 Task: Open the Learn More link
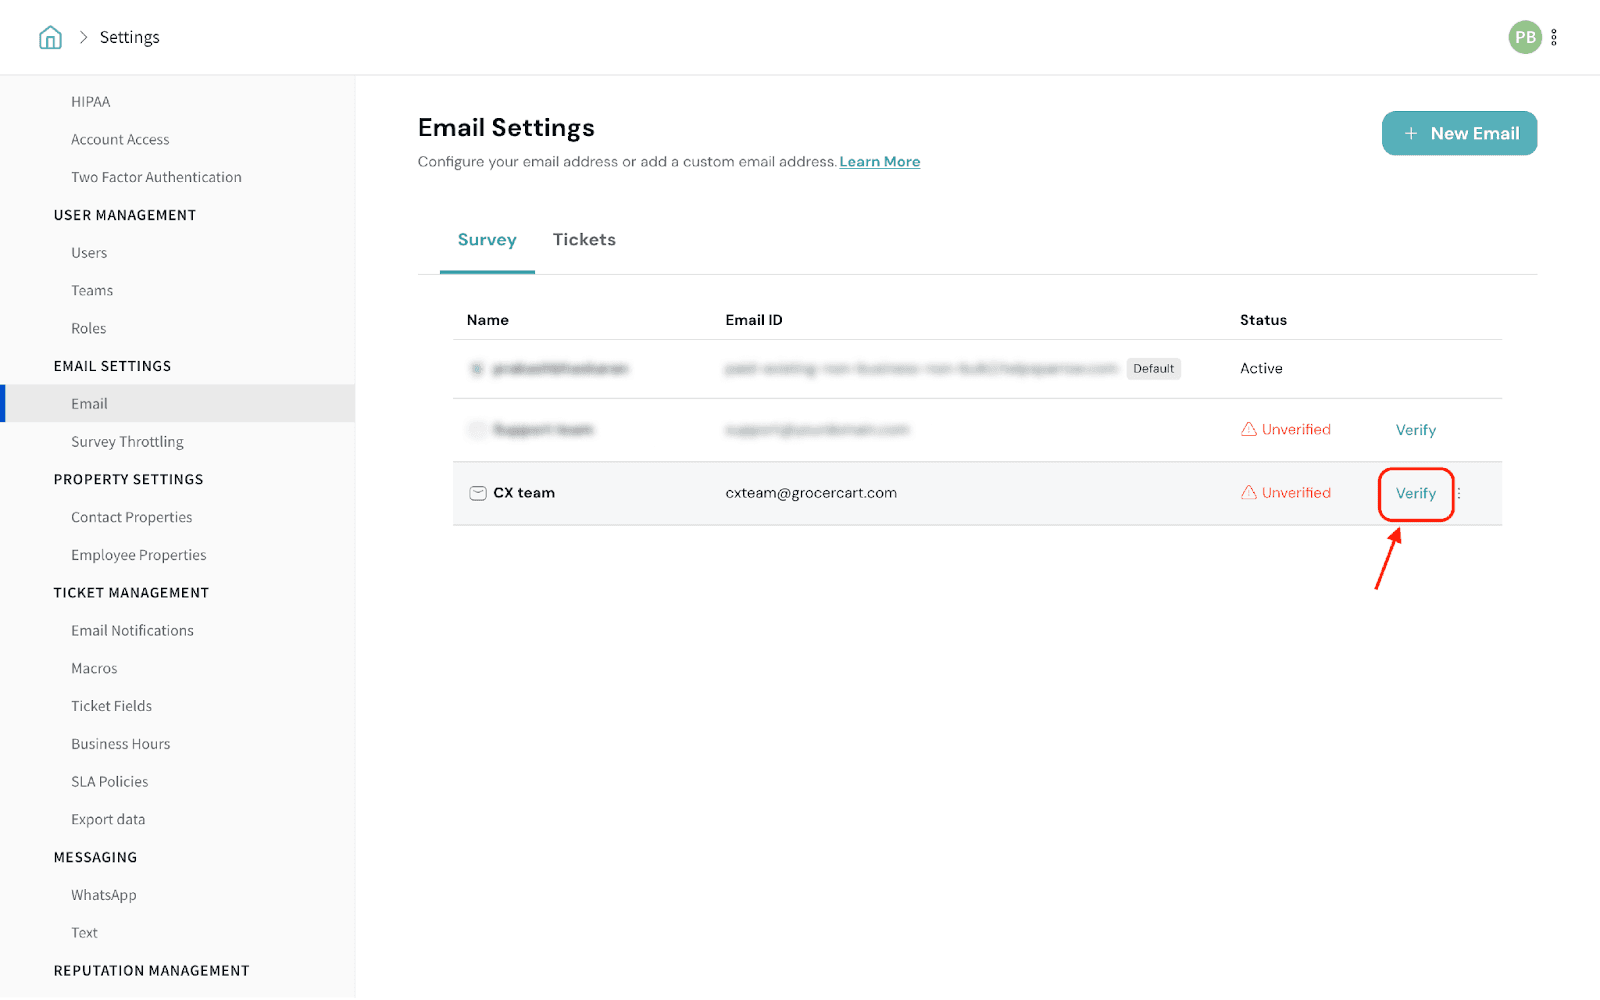pyautogui.click(x=879, y=162)
